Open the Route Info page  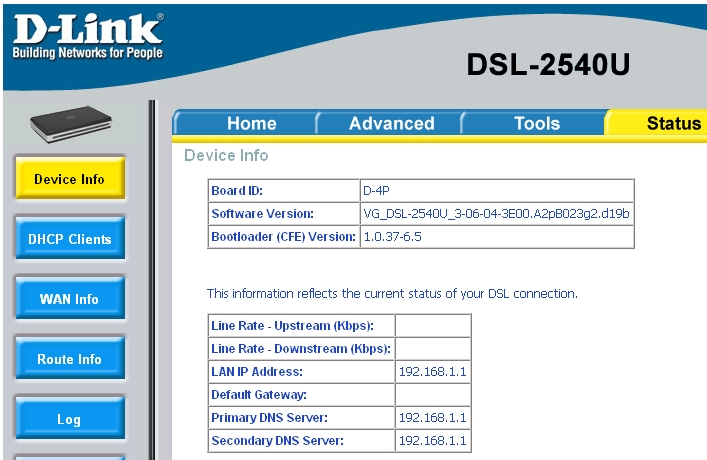[x=70, y=358]
